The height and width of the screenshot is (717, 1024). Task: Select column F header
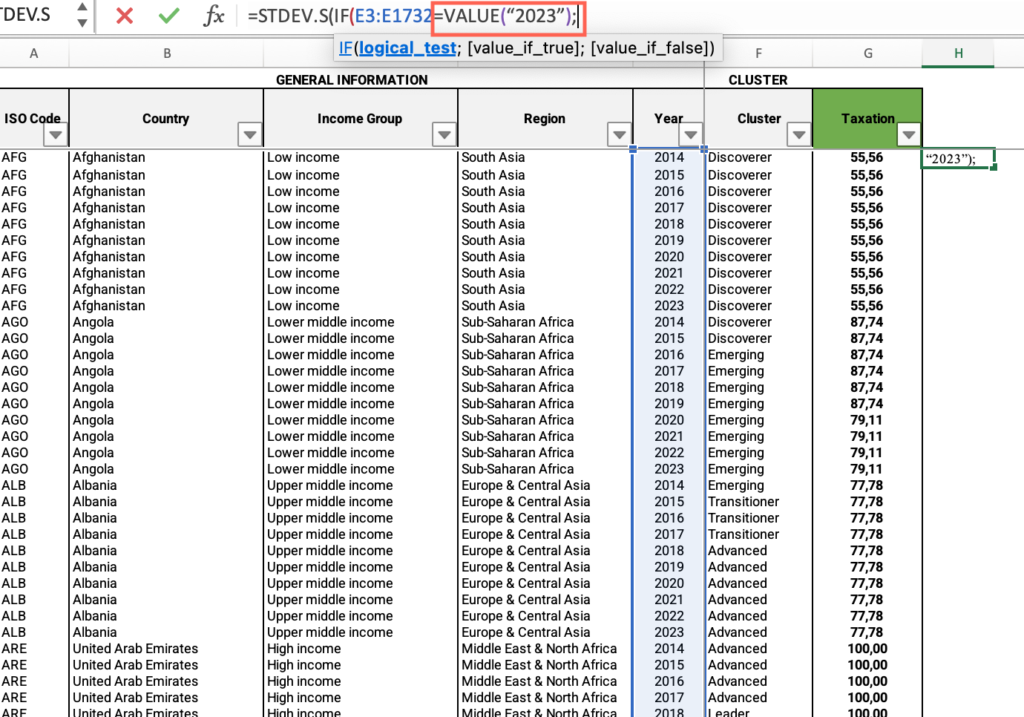(758, 54)
